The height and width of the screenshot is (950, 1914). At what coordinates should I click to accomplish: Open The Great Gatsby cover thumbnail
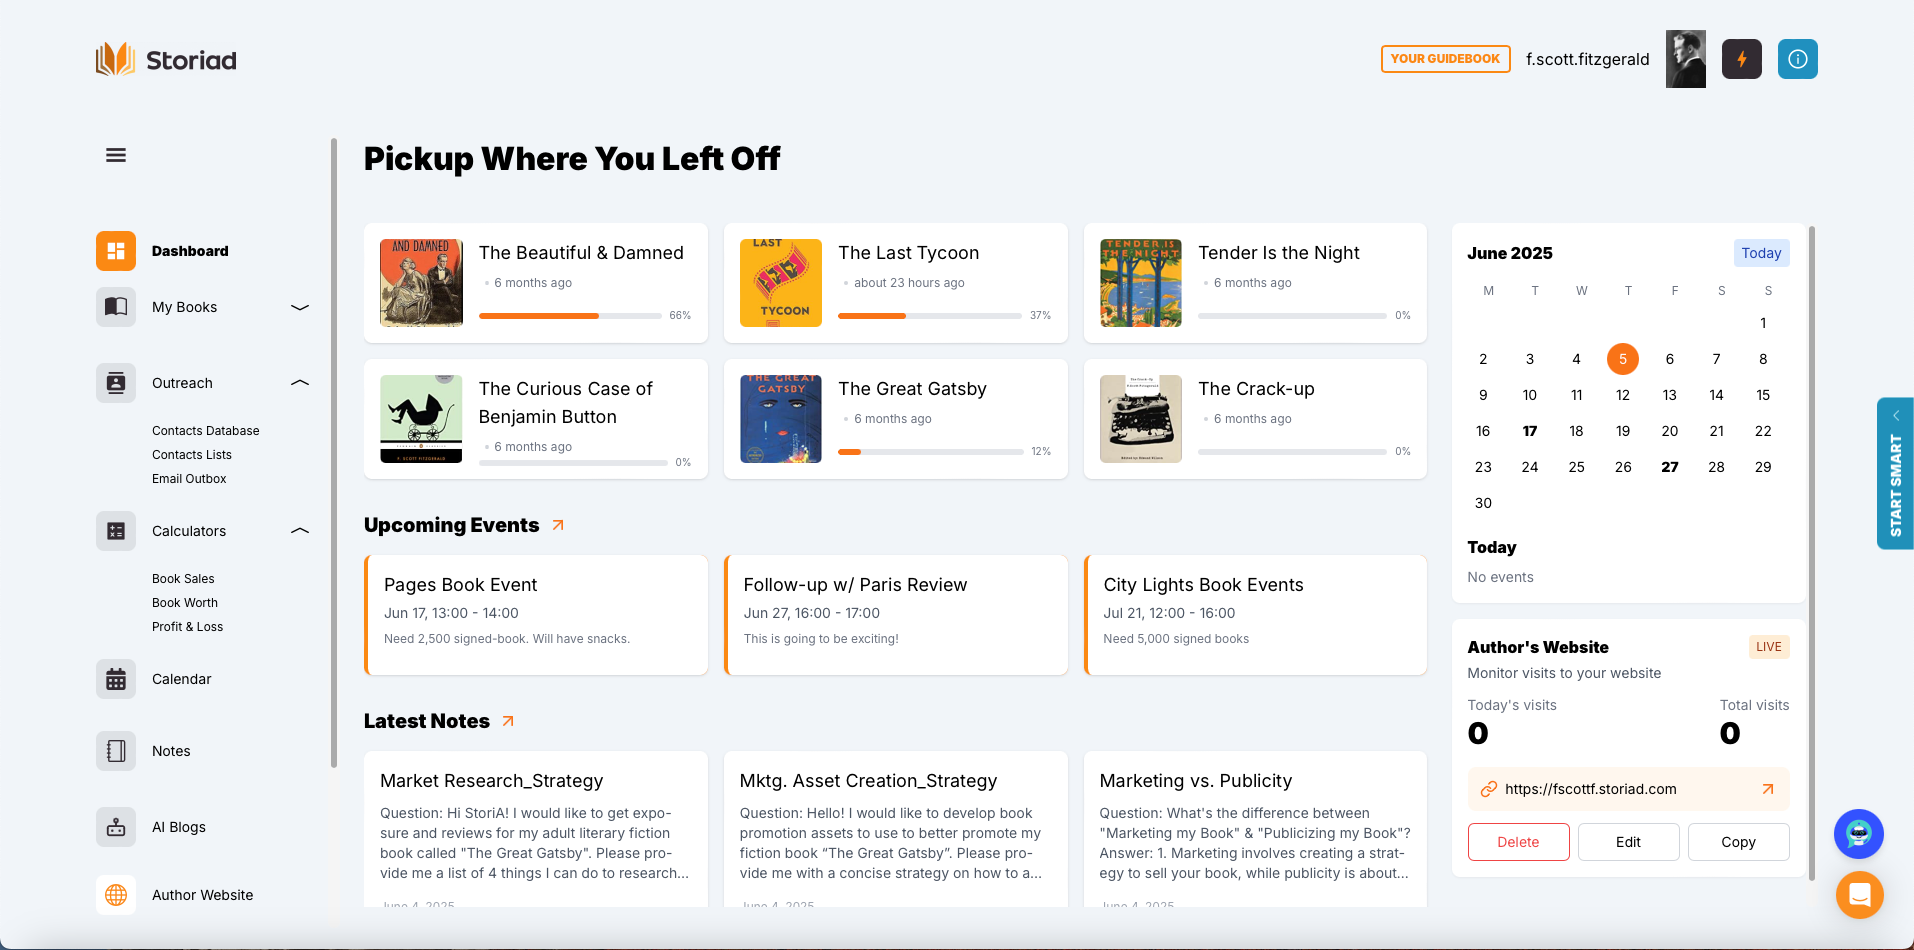tap(781, 419)
